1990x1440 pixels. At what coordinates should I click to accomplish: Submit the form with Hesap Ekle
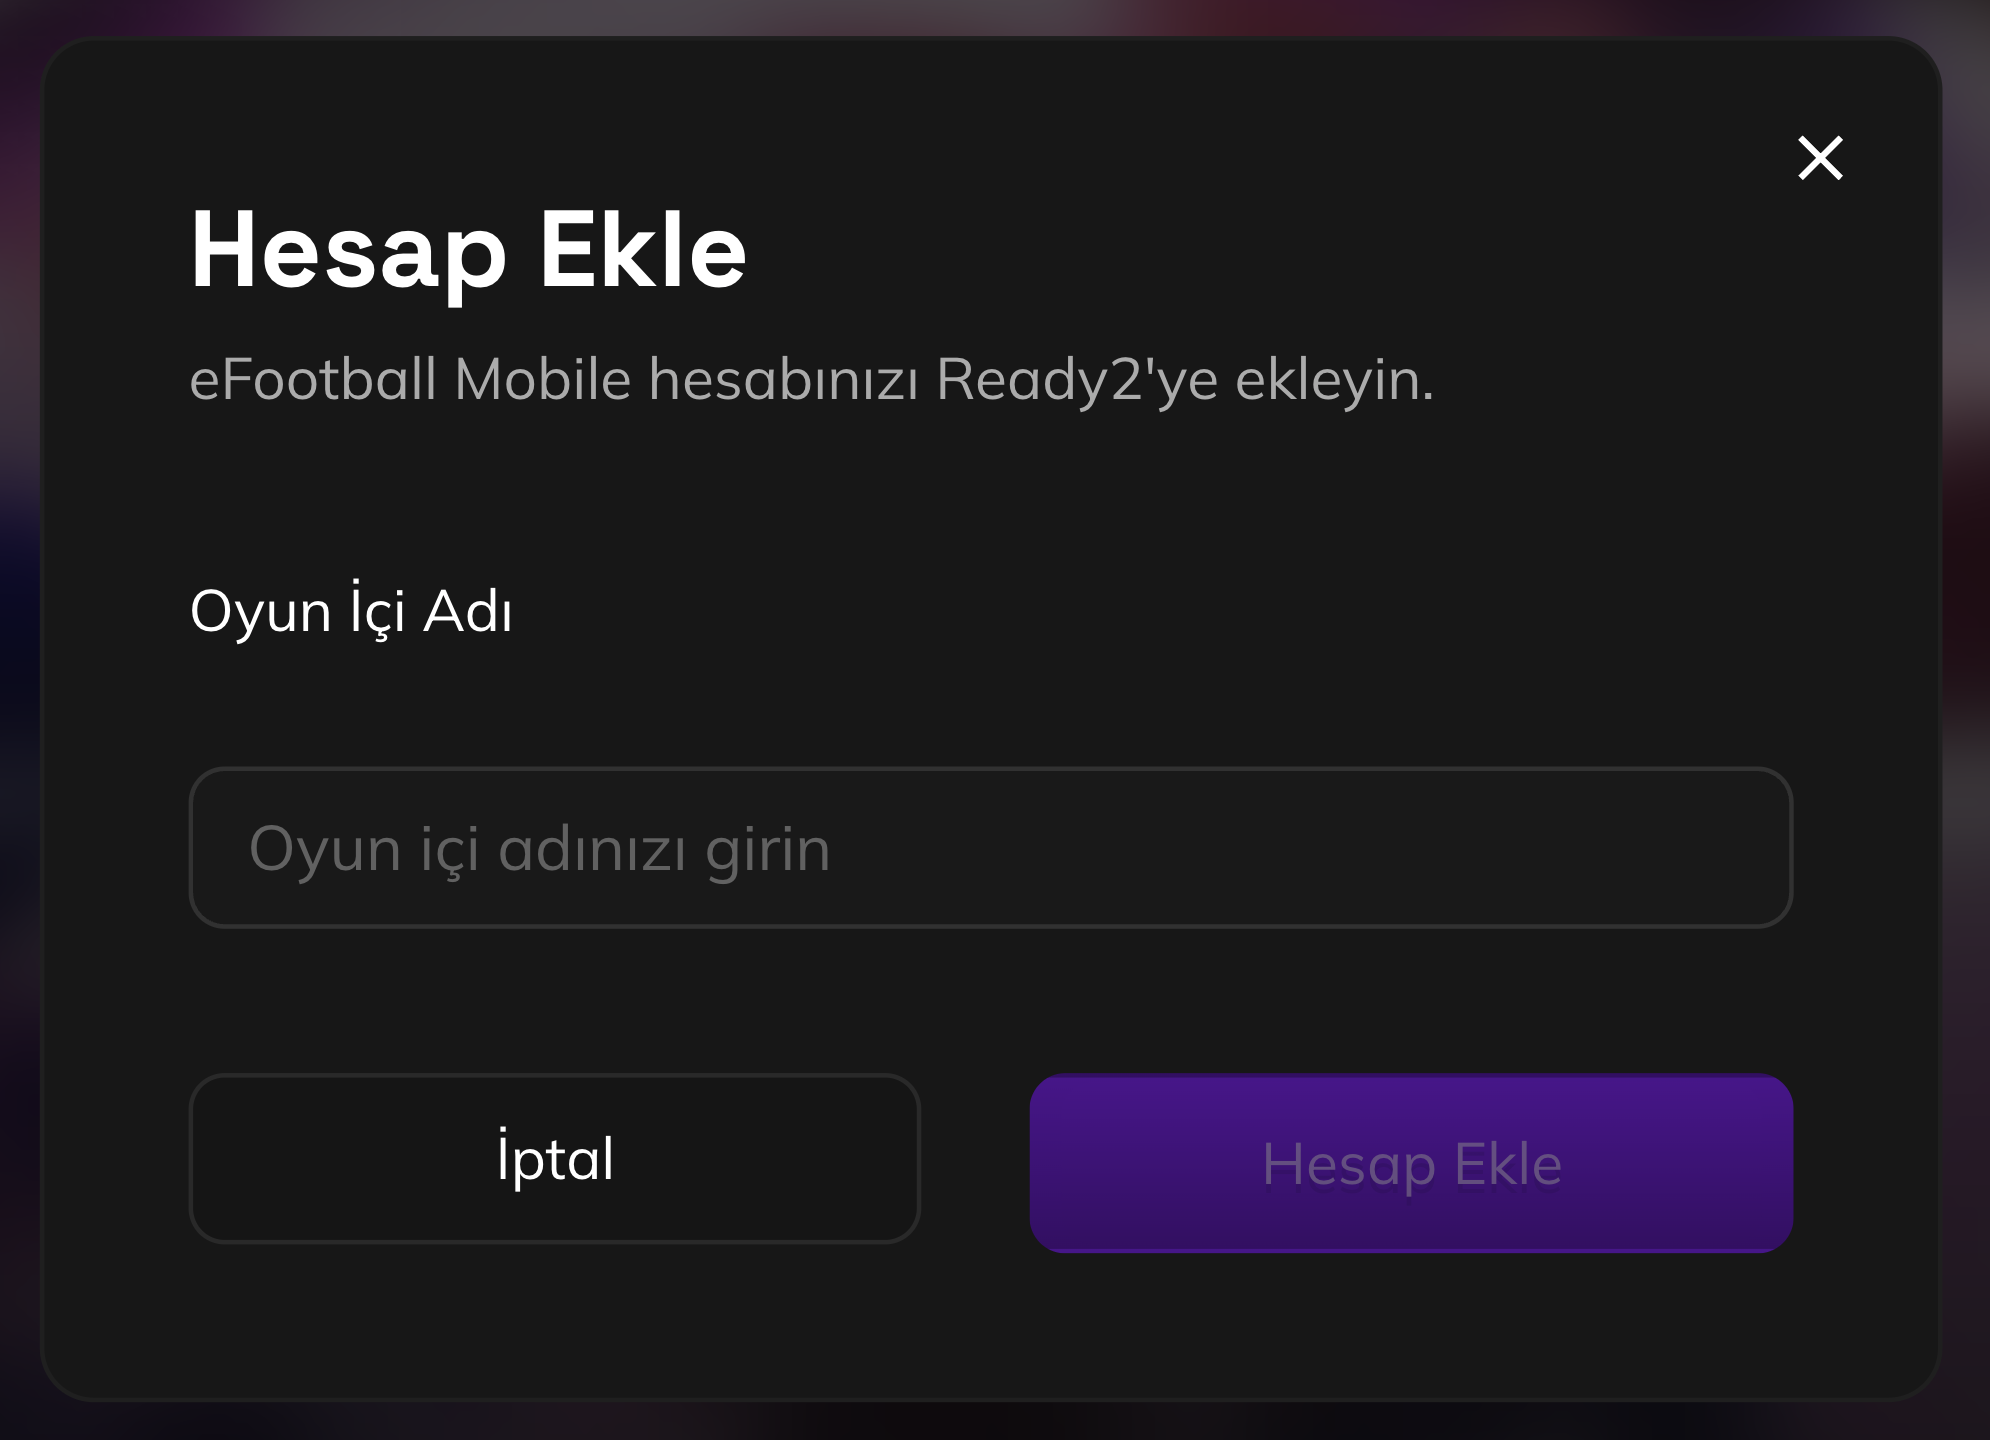click(1411, 1163)
